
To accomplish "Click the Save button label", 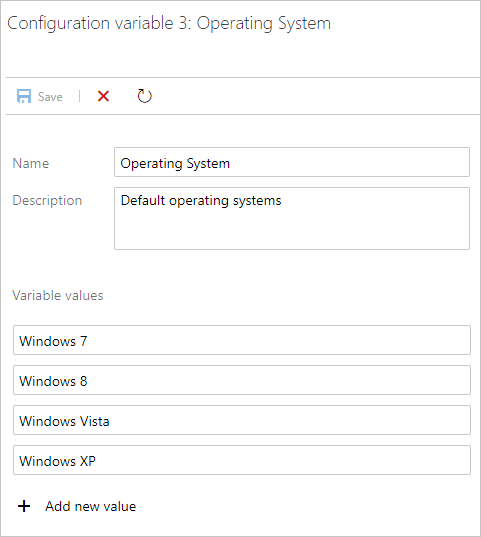I will click(x=50, y=97).
